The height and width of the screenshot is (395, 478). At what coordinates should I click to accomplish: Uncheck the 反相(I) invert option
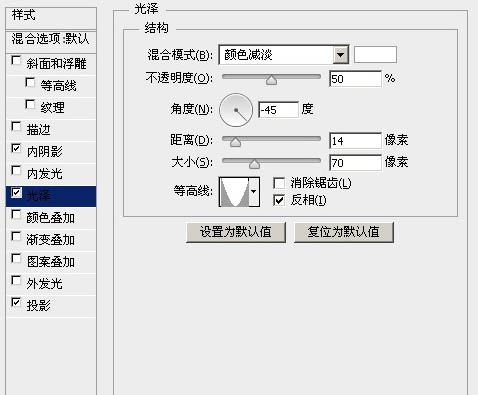coord(279,200)
